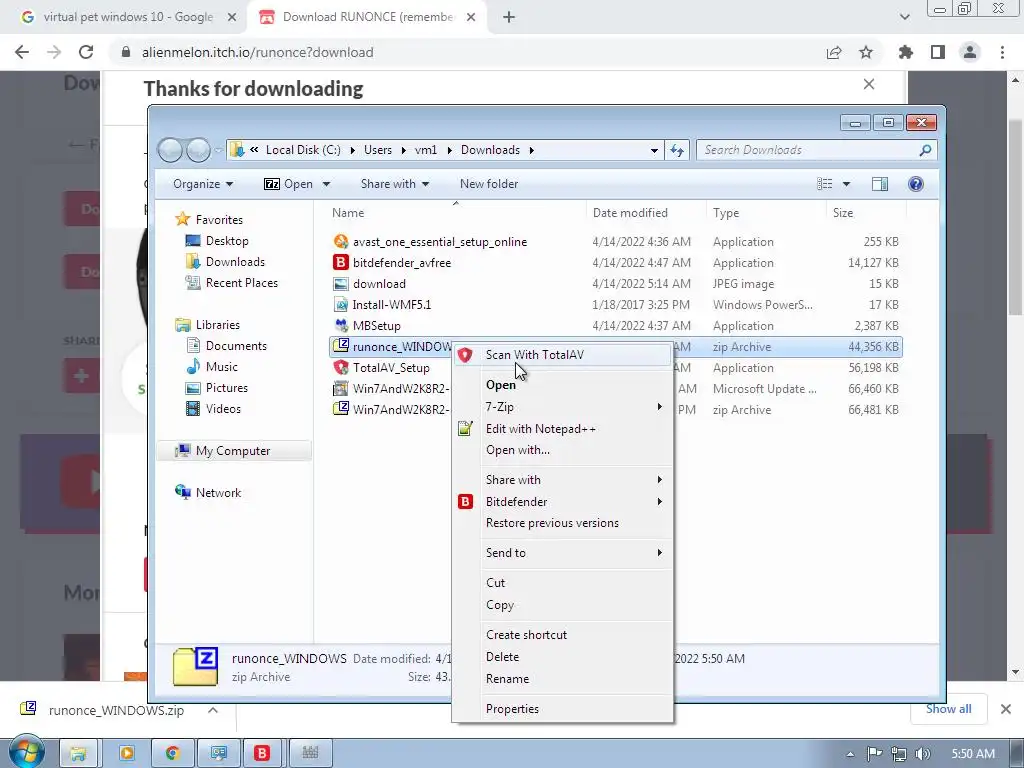
Task: Expand the Send to submenu
Action: [x=563, y=552]
